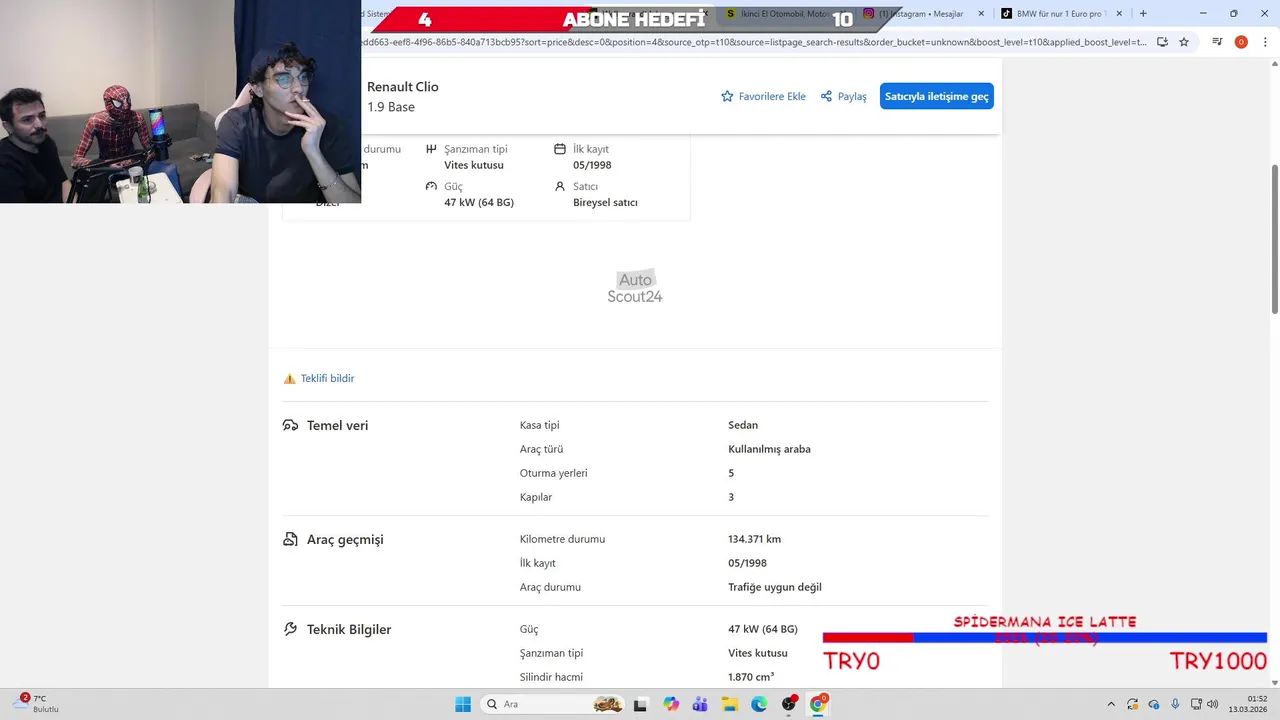Click the Paylaş share icon
The height and width of the screenshot is (720, 1280).
pyautogui.click(x=826, y=96)
